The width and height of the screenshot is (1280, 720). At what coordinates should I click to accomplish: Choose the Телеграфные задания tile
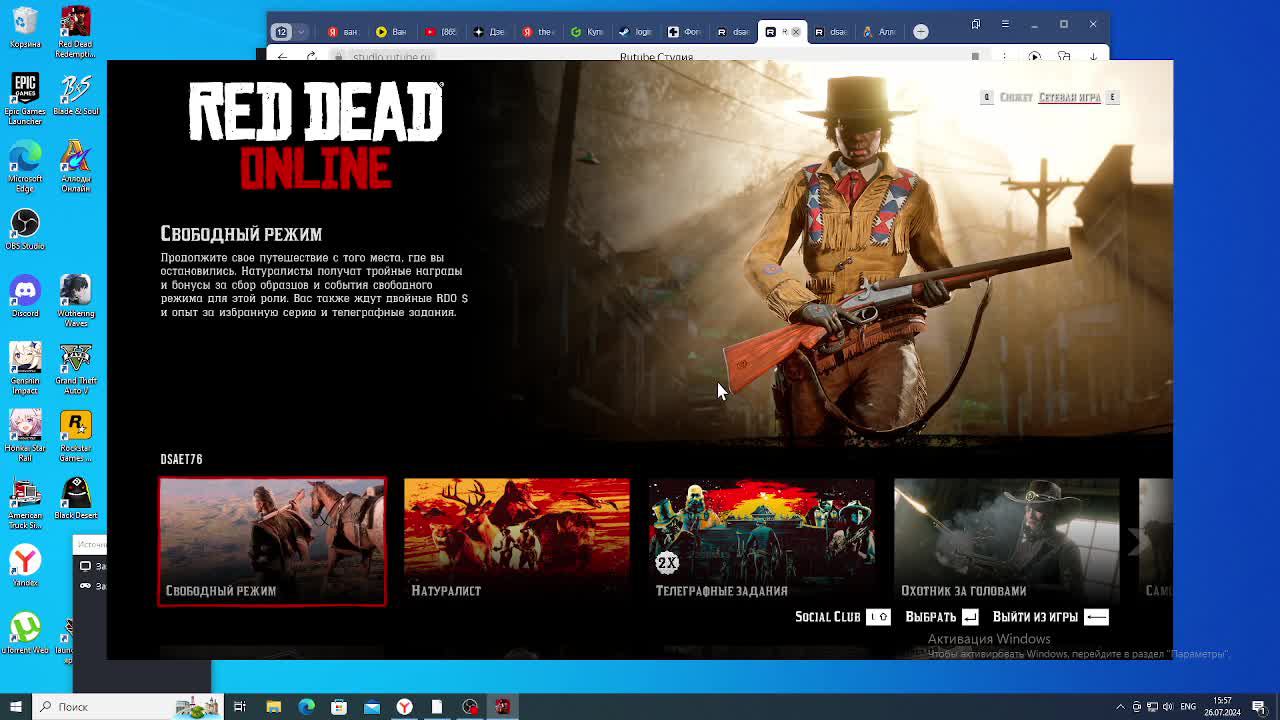[761, 541]
